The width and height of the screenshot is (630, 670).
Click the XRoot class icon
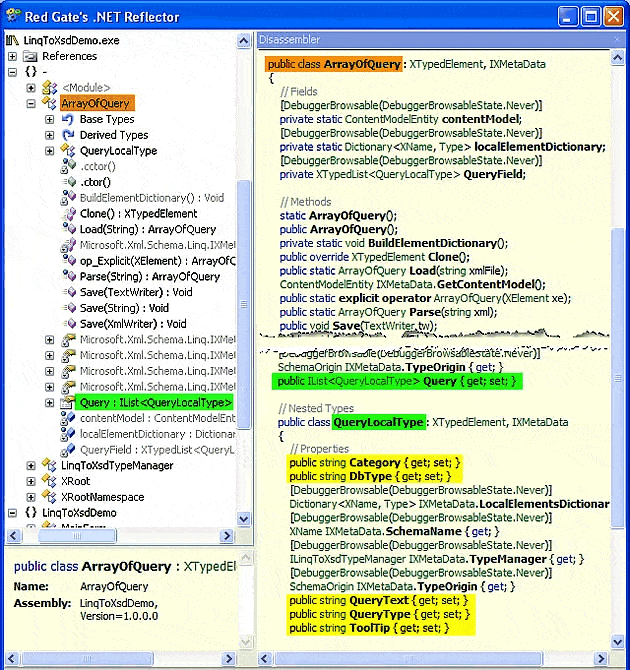49,481
